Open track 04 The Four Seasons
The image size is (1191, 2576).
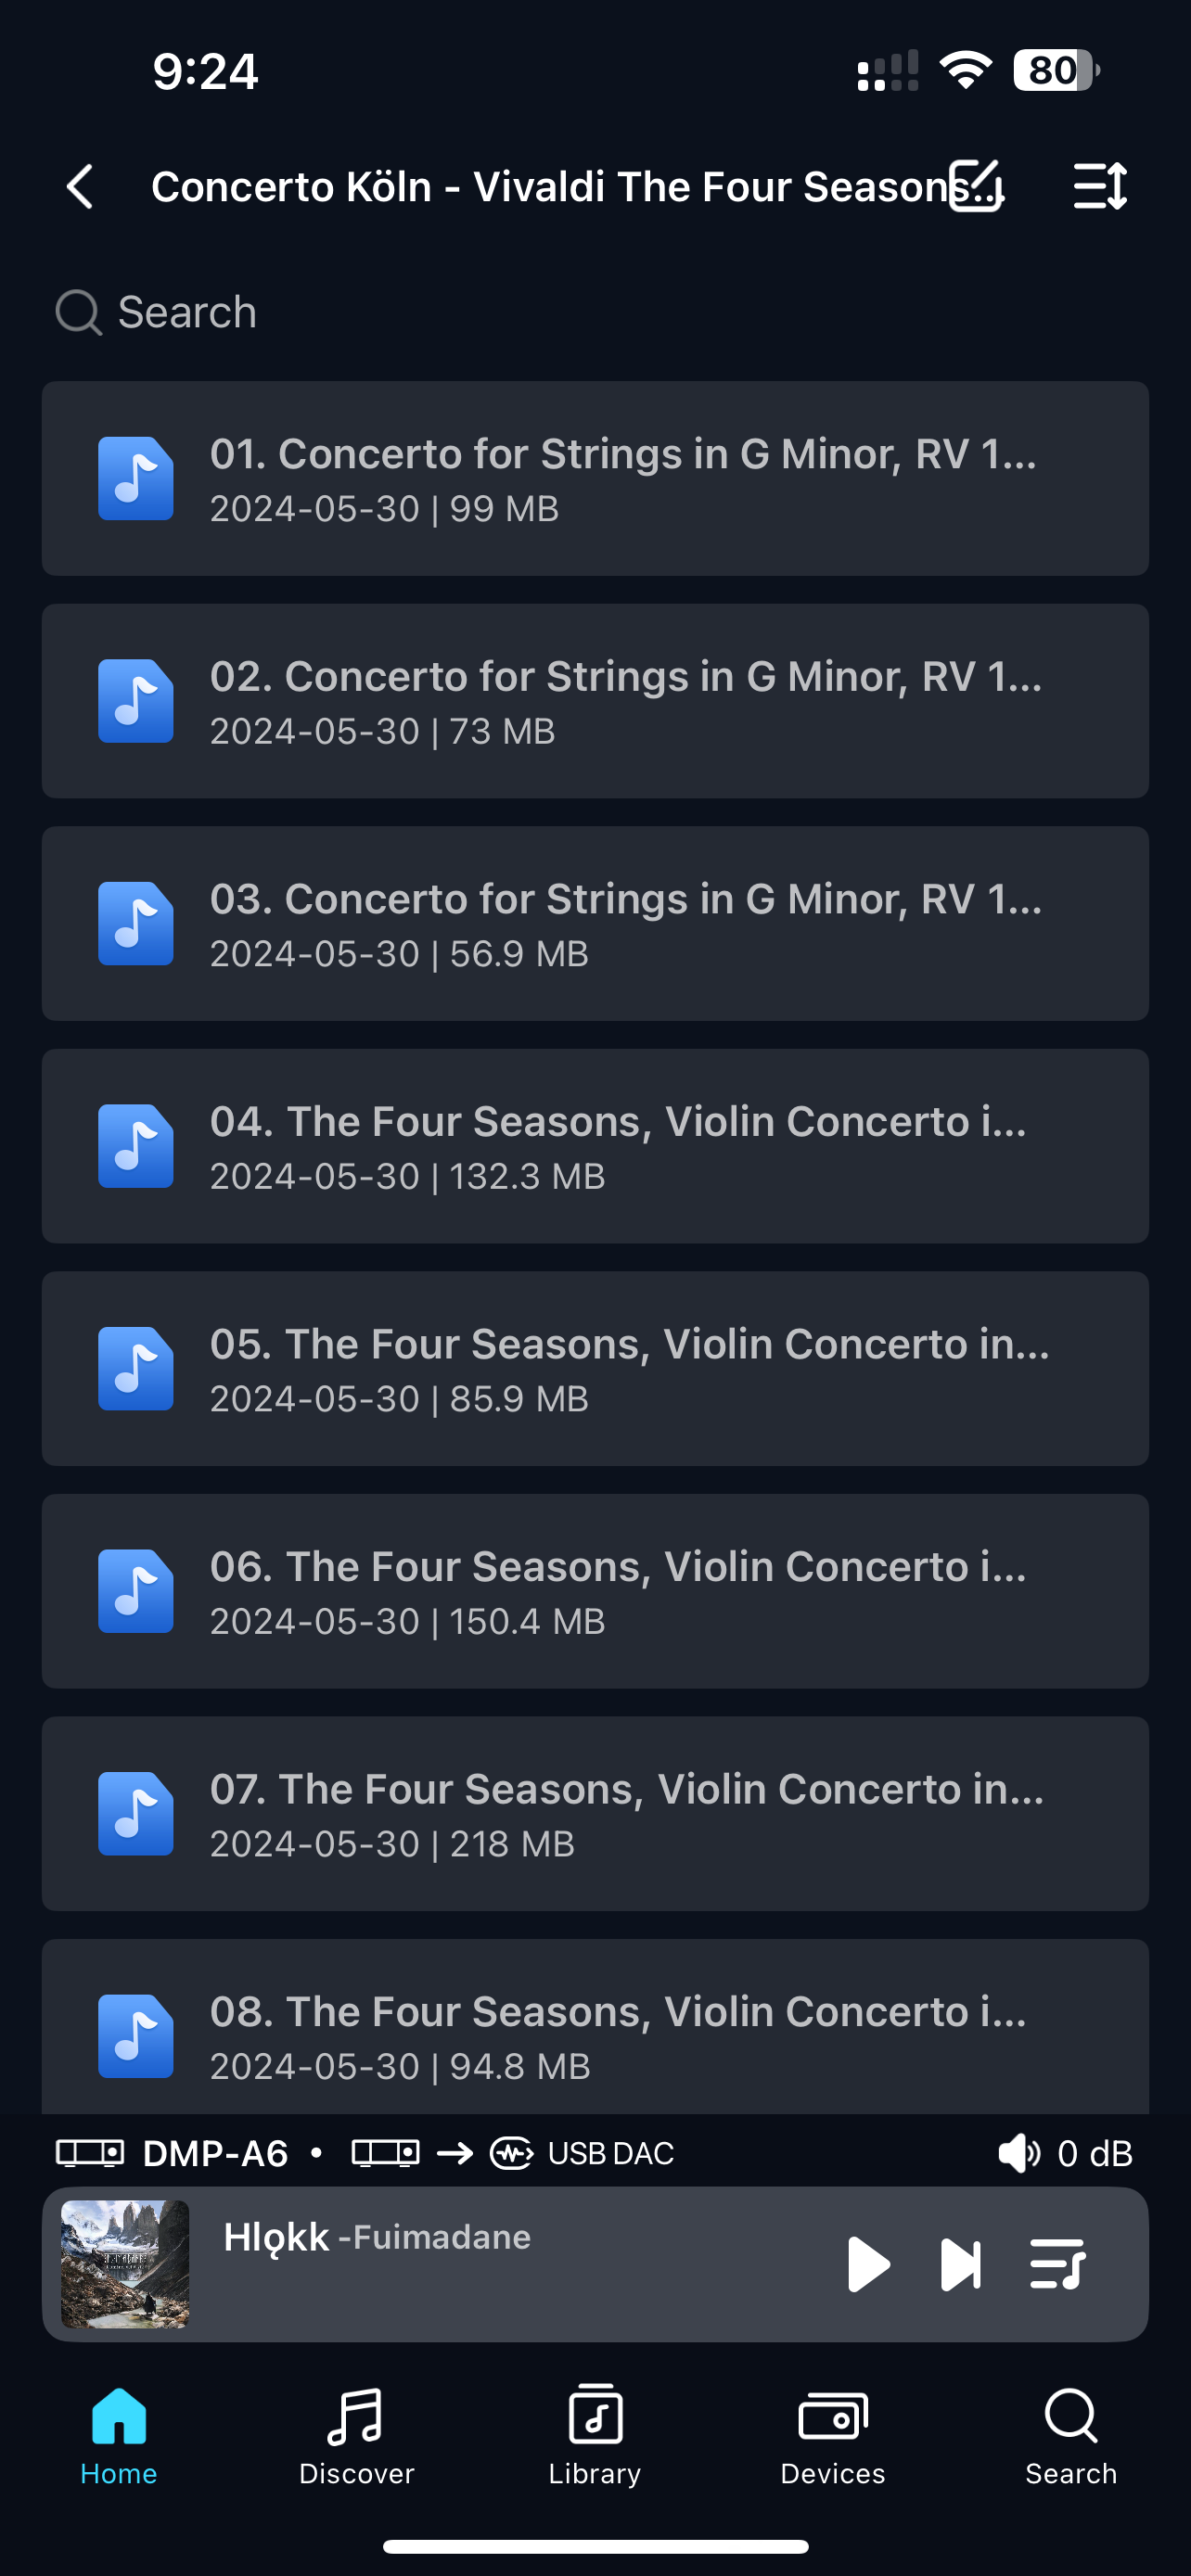618,1145
